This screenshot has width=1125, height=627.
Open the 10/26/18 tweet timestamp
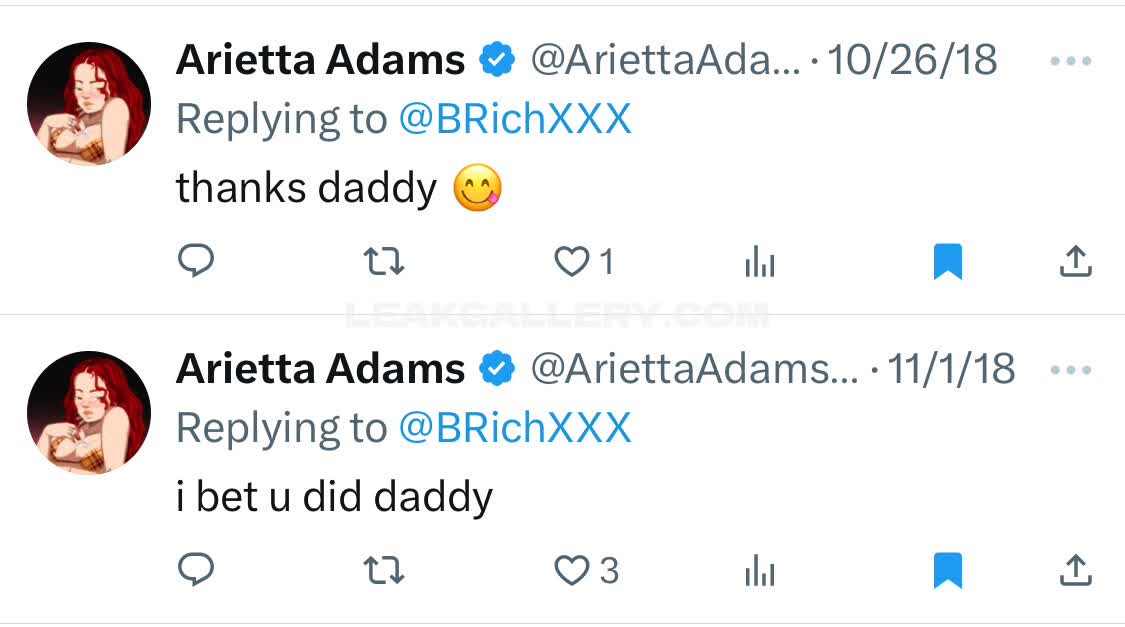(x=912, y=61)
